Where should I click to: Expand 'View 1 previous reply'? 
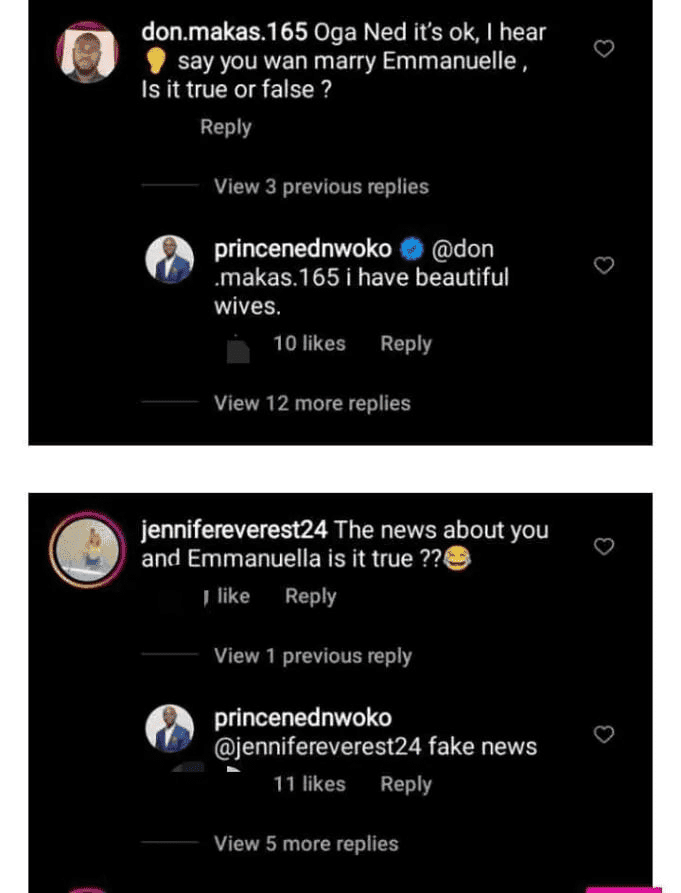coord(313,656)
